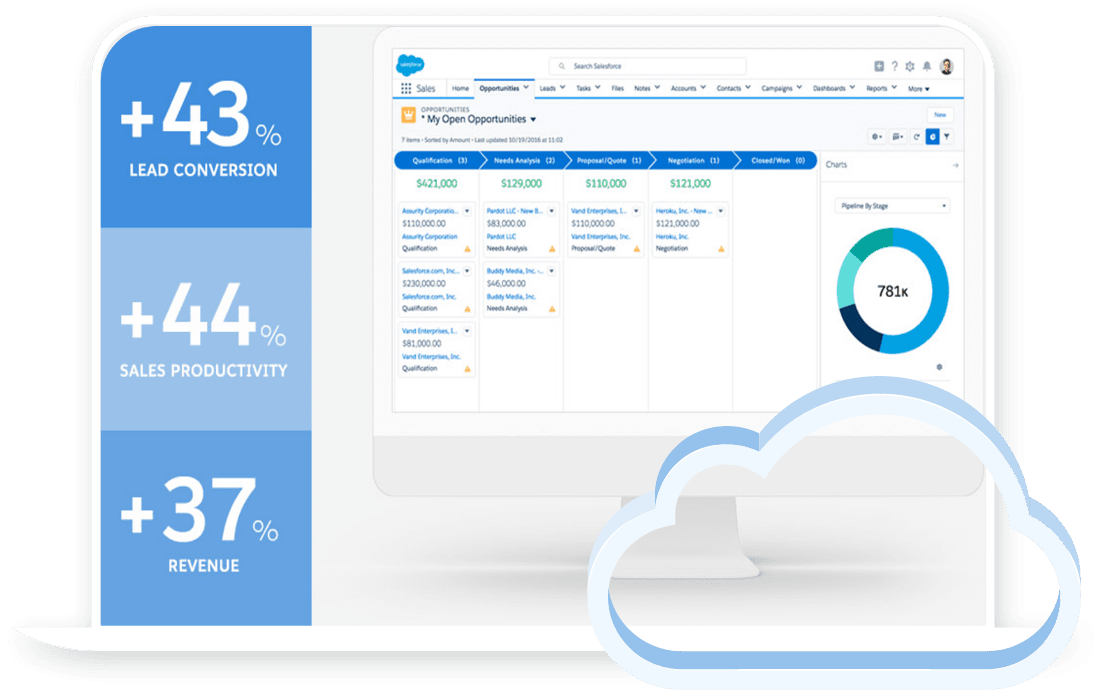Click the Opportunities crown icon
Image resolution: width=1095 pixels, height=690 pixels.
point(409,115)
